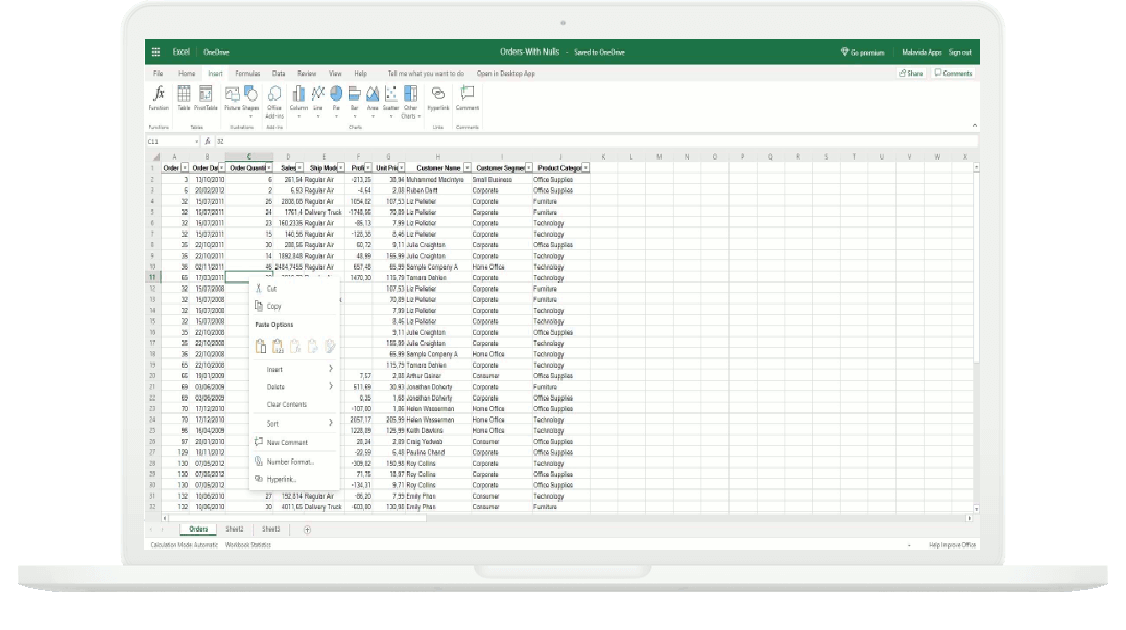
Task: Open filter dropdown for Sales column
Action: click(299, 168)
